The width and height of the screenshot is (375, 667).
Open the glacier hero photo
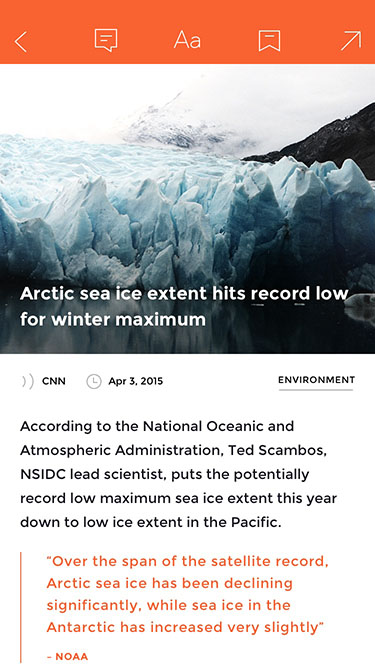tap(188, 208)
